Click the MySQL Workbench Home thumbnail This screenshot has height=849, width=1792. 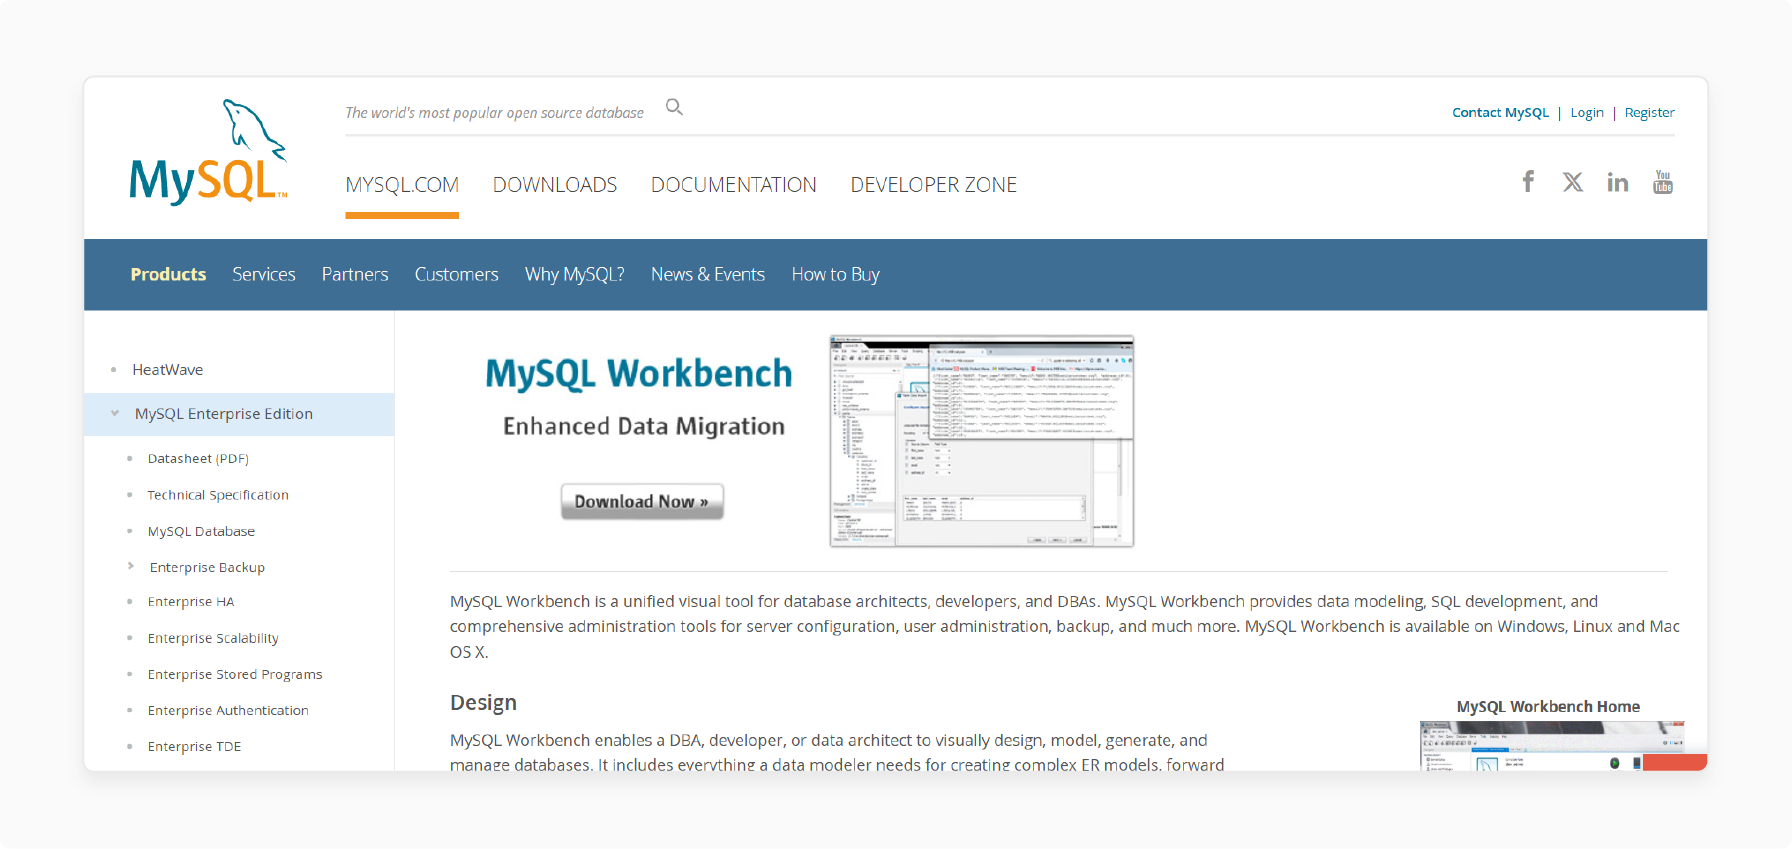coord(1552,746)
